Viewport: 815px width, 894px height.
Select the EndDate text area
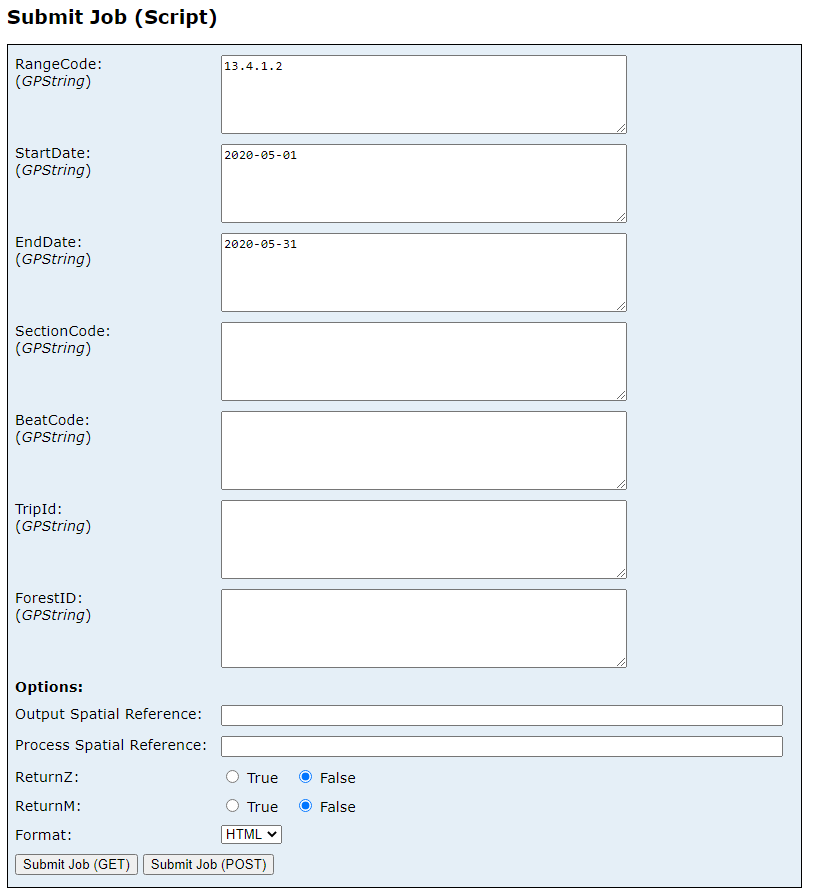[x=422, y=271]
